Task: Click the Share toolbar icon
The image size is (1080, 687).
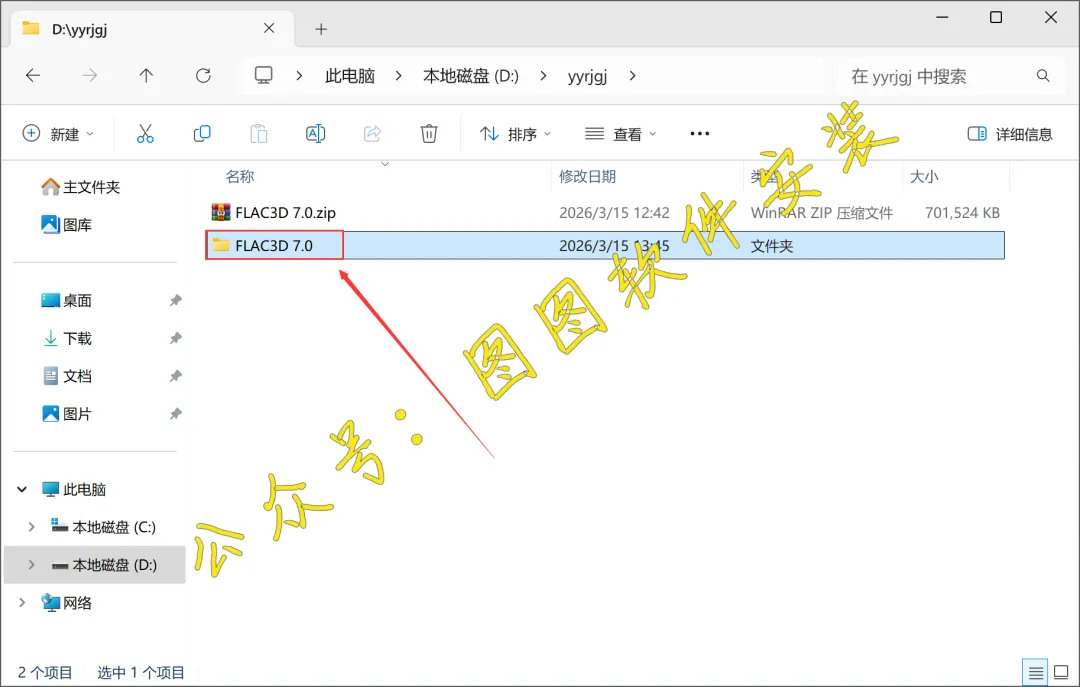Action: click(373, 134)
